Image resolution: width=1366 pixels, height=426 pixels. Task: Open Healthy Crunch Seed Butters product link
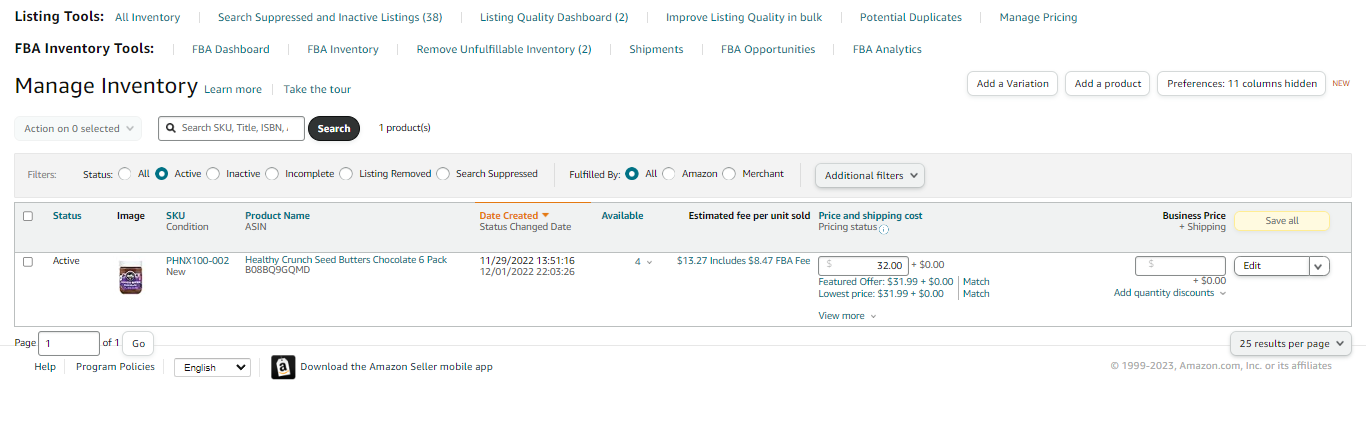click(x=346, y=260)
